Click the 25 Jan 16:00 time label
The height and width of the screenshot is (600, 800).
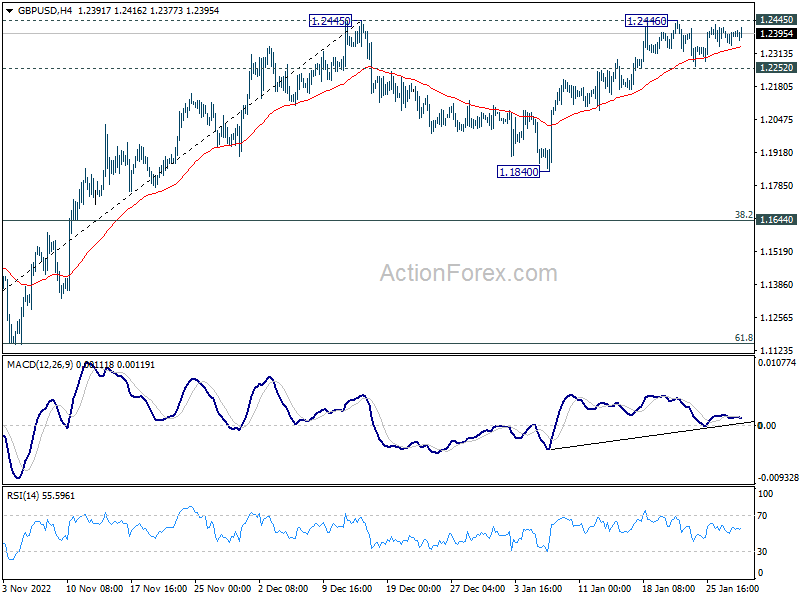click(733, 588)
